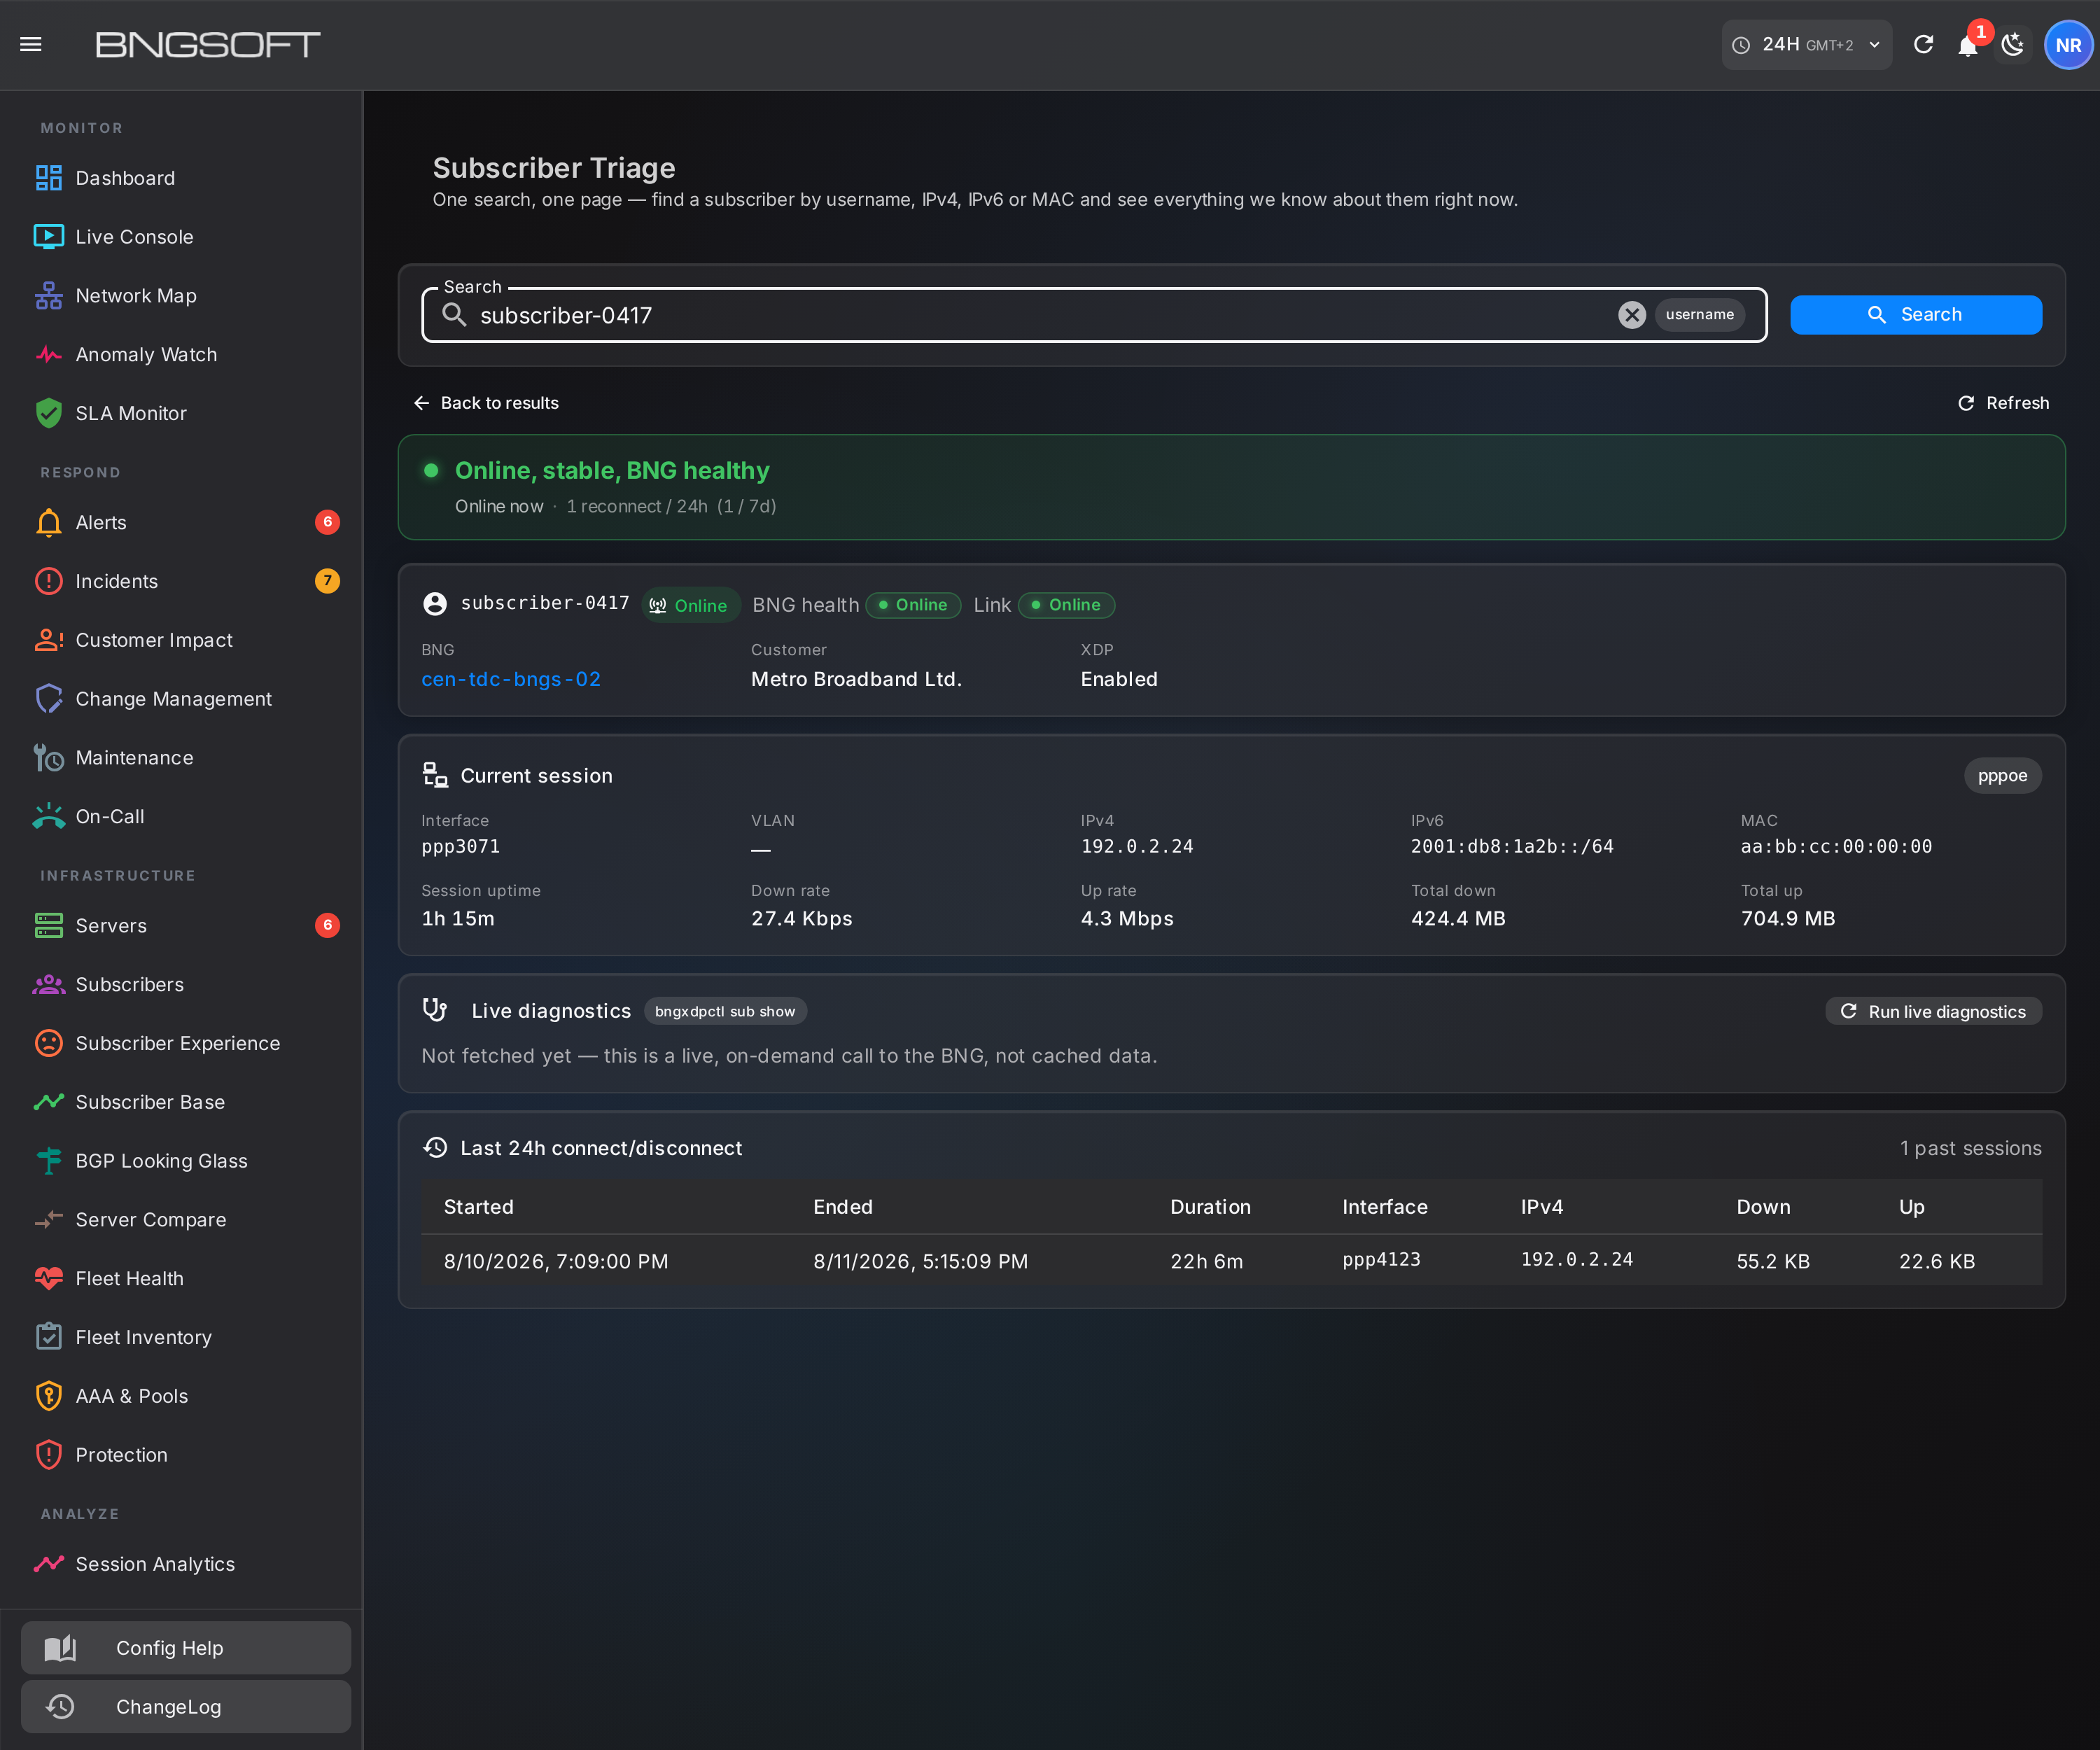Click the Started column header
2100x1750 pixels.
point(479,1207)
